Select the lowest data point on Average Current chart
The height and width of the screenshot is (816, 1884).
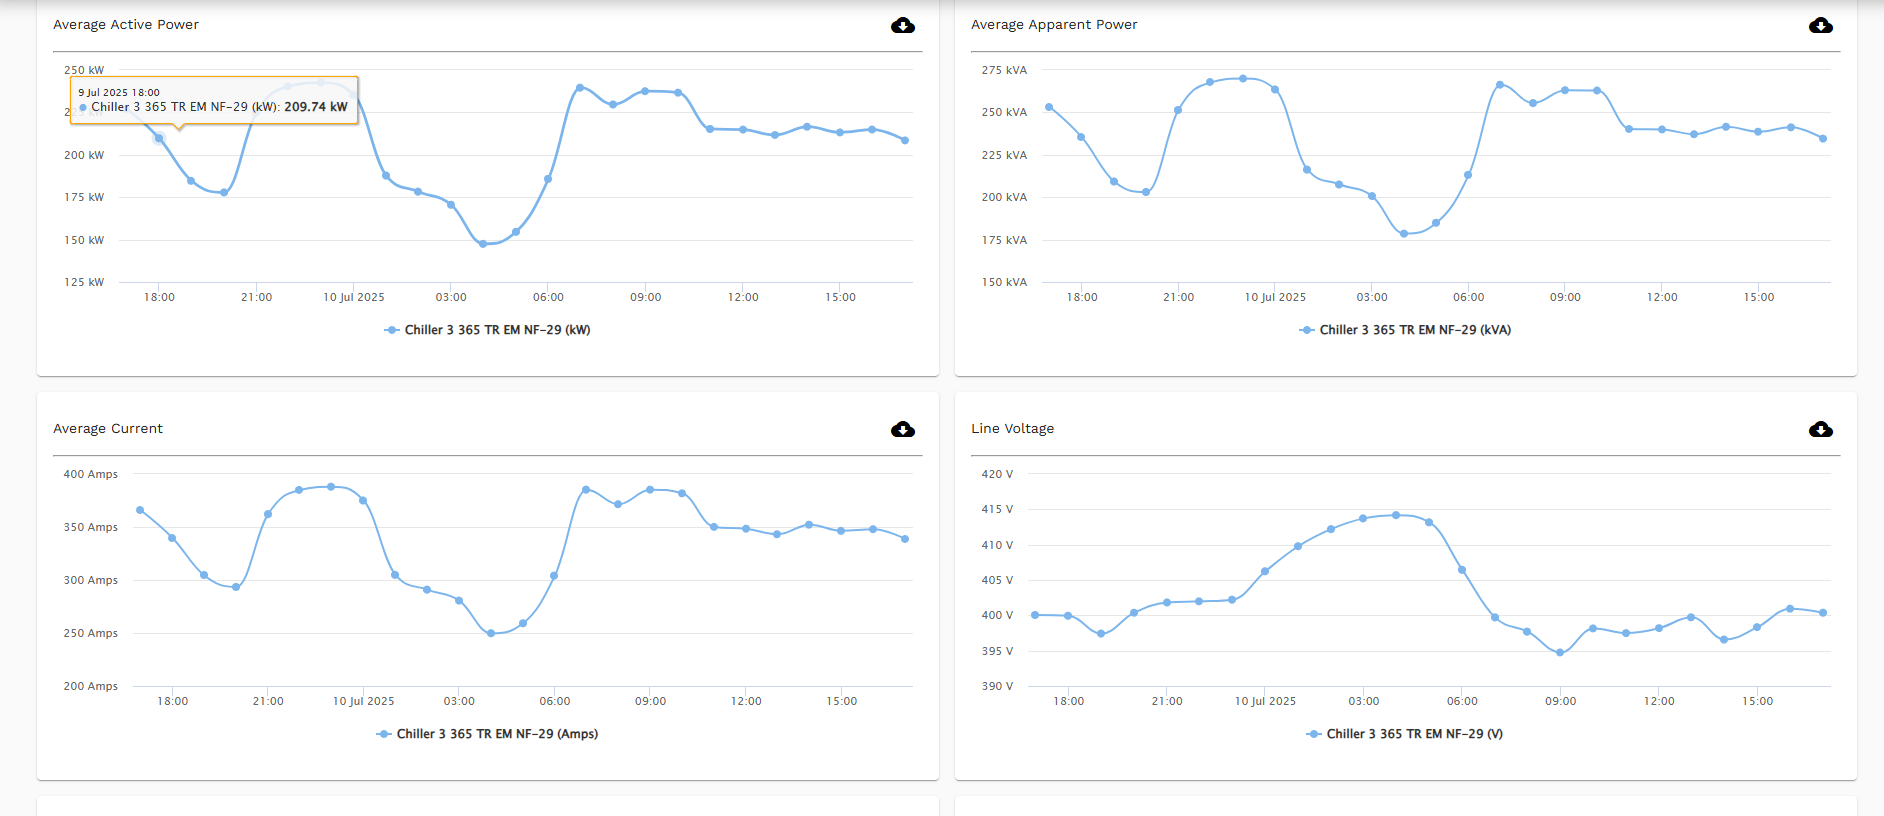[490, 633]
